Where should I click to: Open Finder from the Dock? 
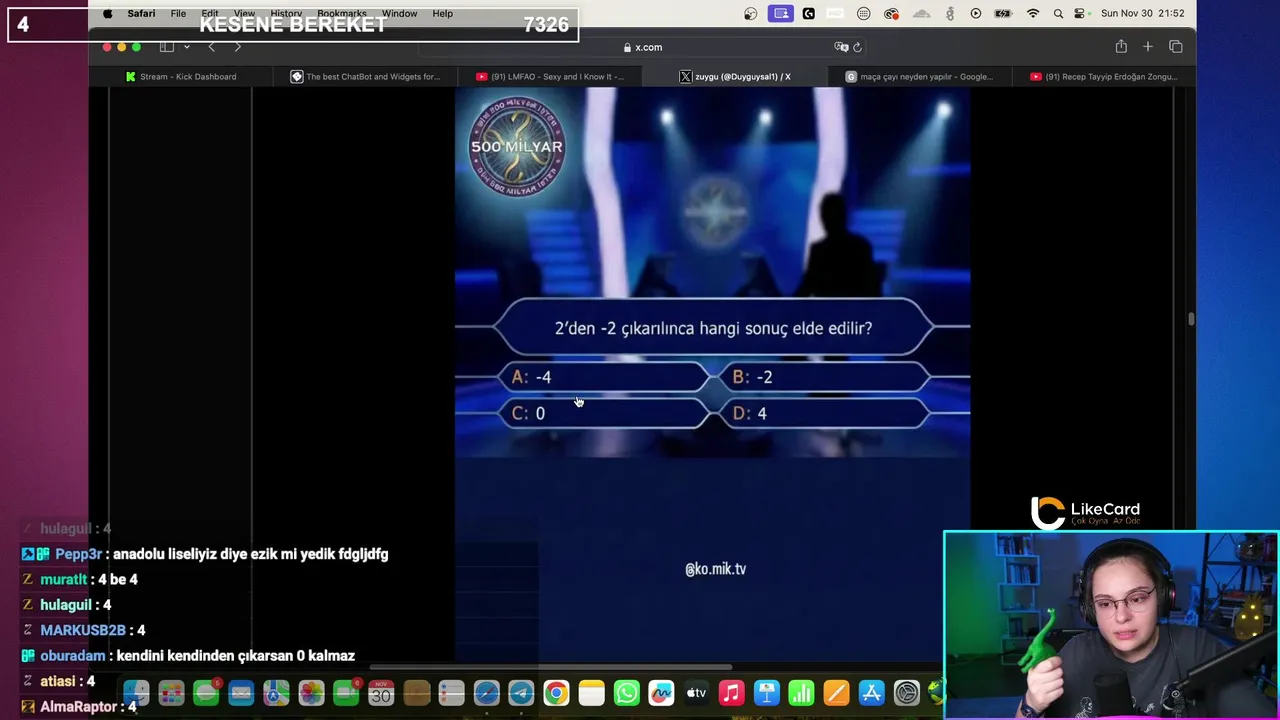tap(136, 693)
